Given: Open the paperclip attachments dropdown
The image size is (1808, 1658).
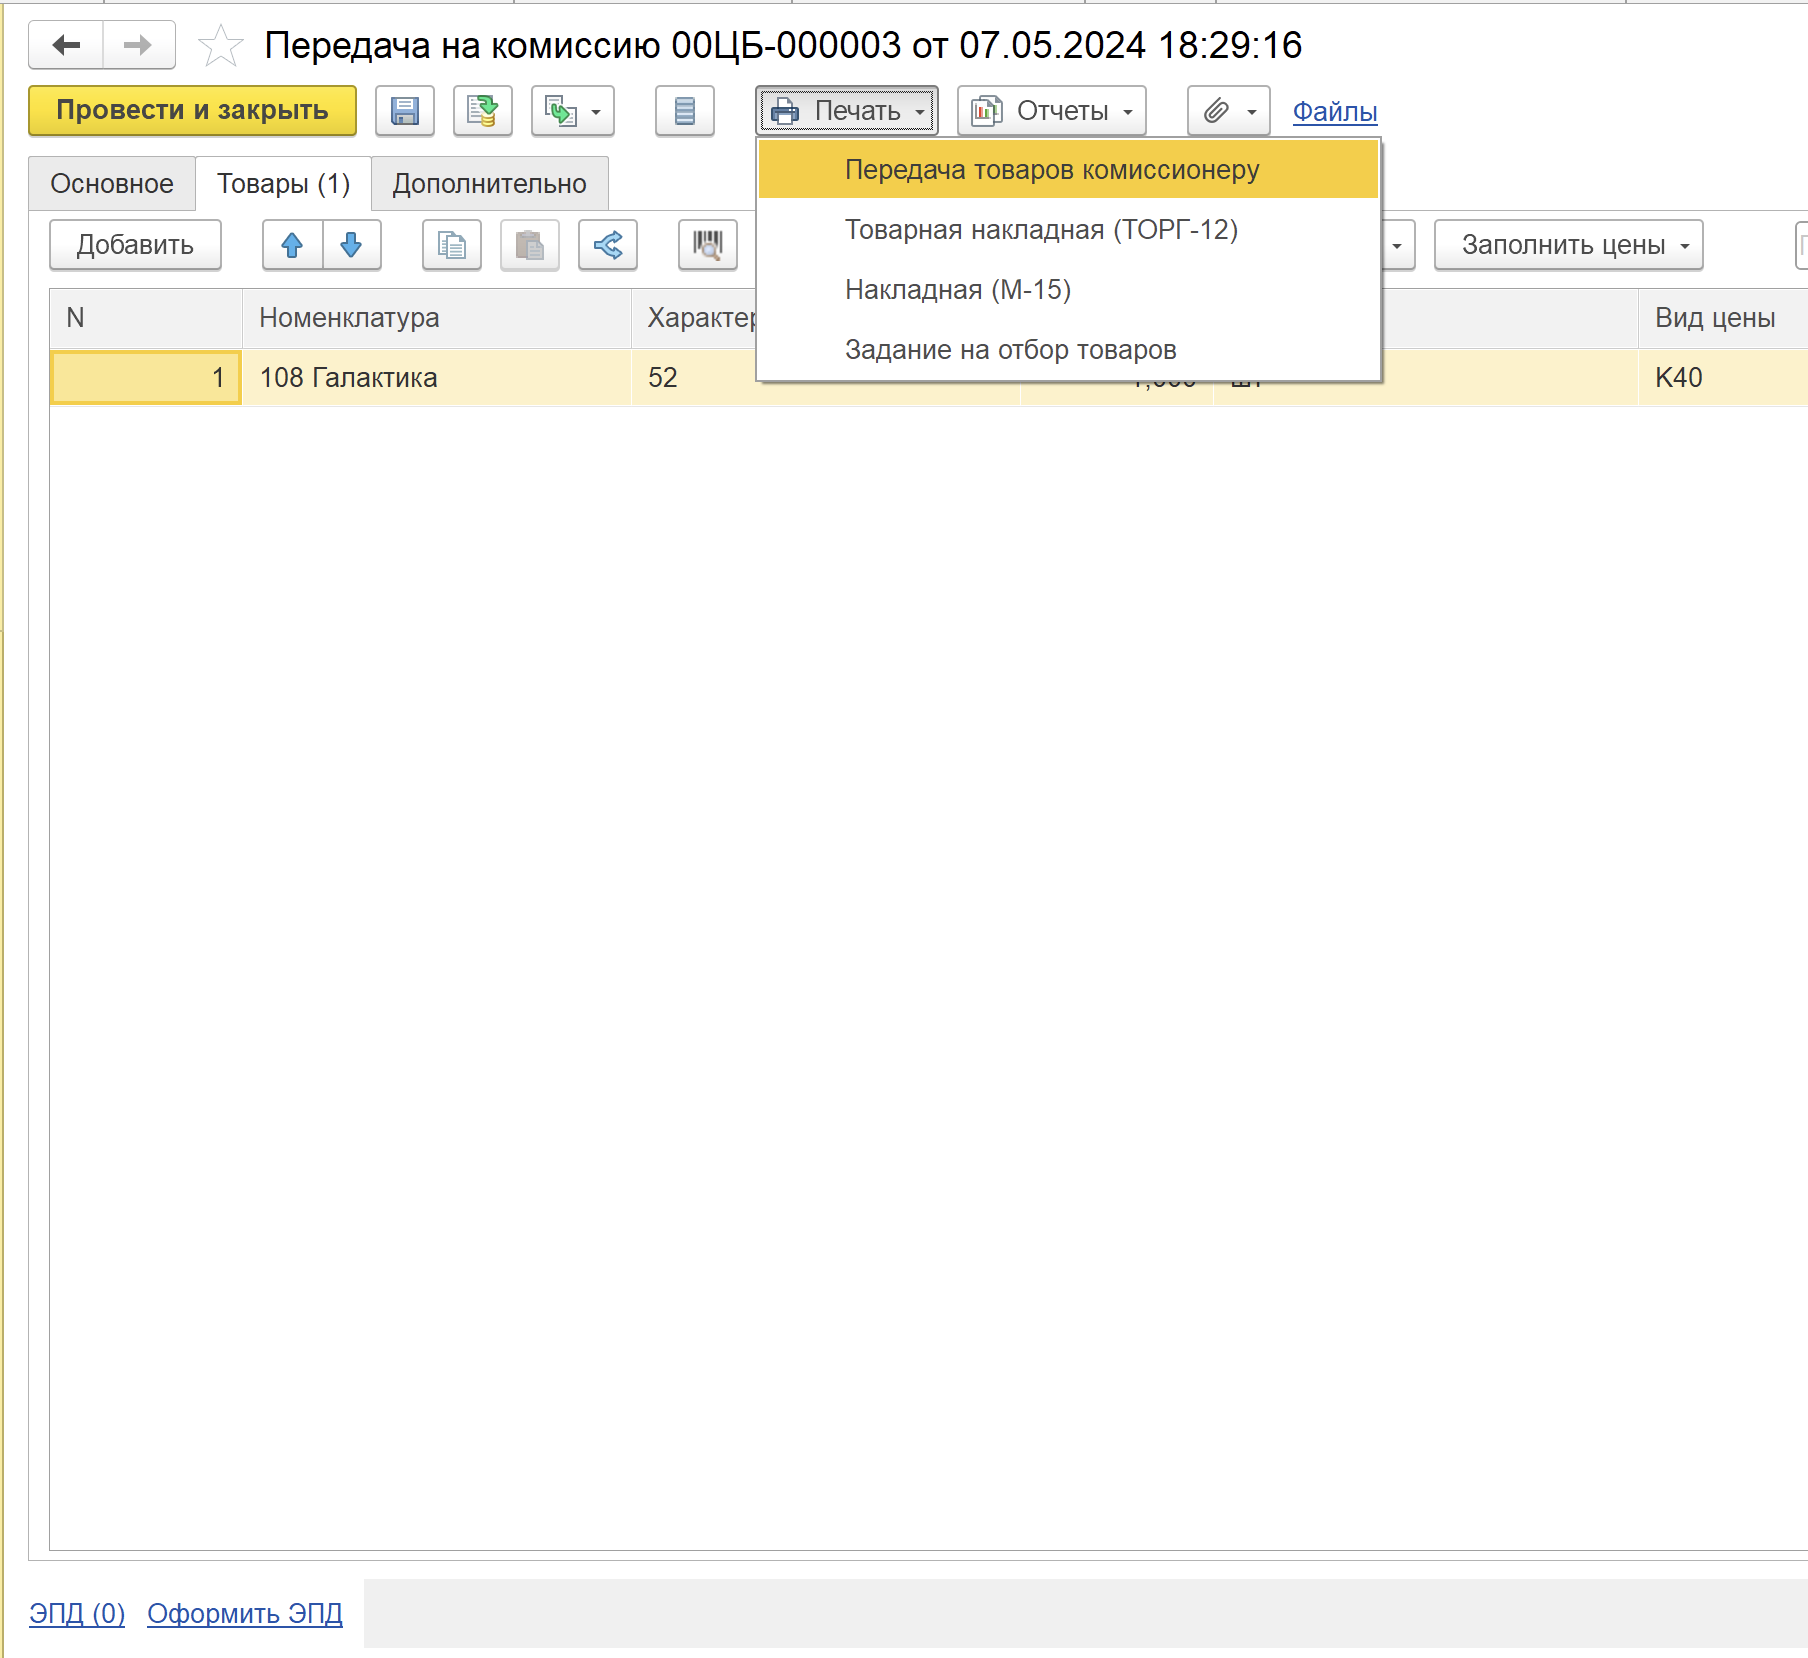Looking at the screenshot, I should [x=1228, y=111].
